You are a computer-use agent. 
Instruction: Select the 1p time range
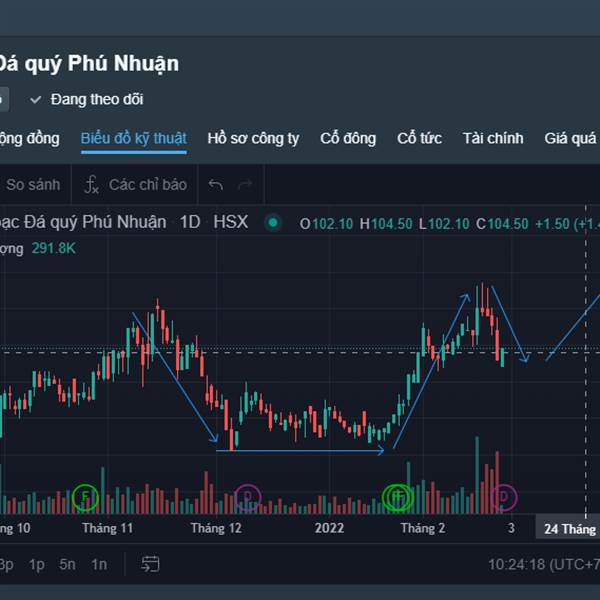click(37, 564)
